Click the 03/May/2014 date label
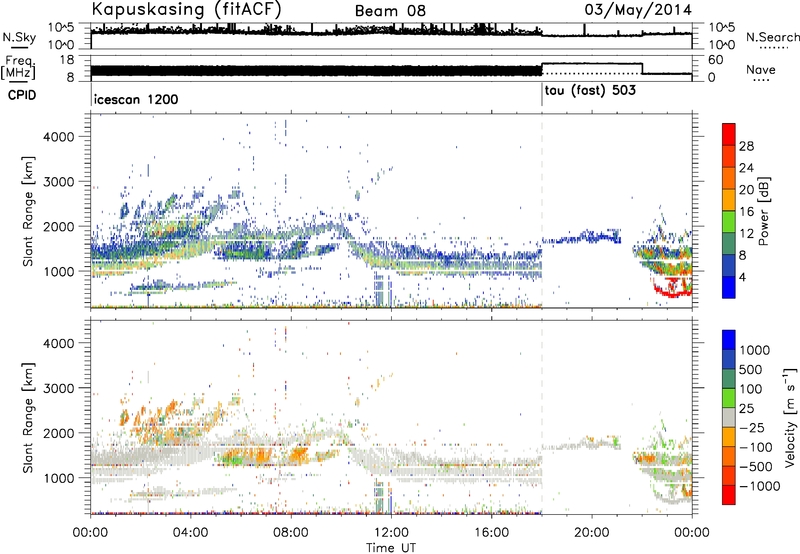The image size is (800, 554). (x=638, y=10)
